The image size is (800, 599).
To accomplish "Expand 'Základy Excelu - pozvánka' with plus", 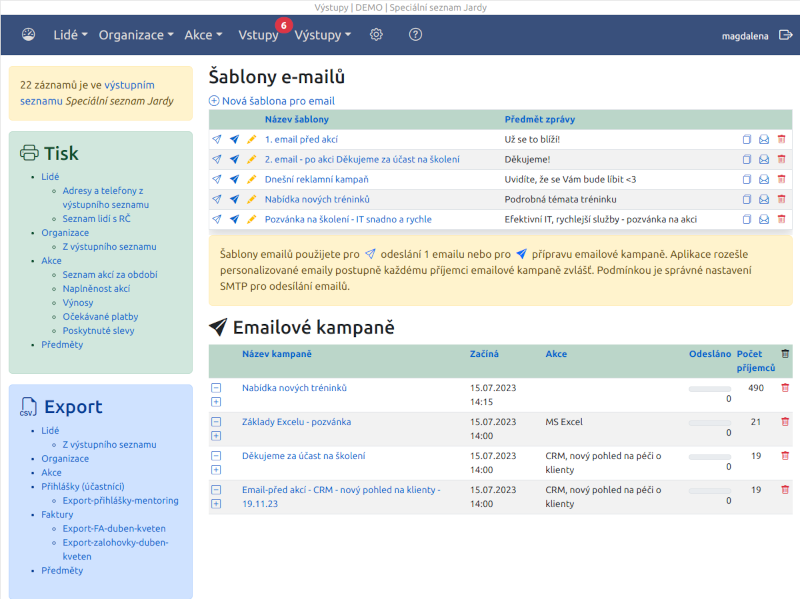I will tap(216, 436).
